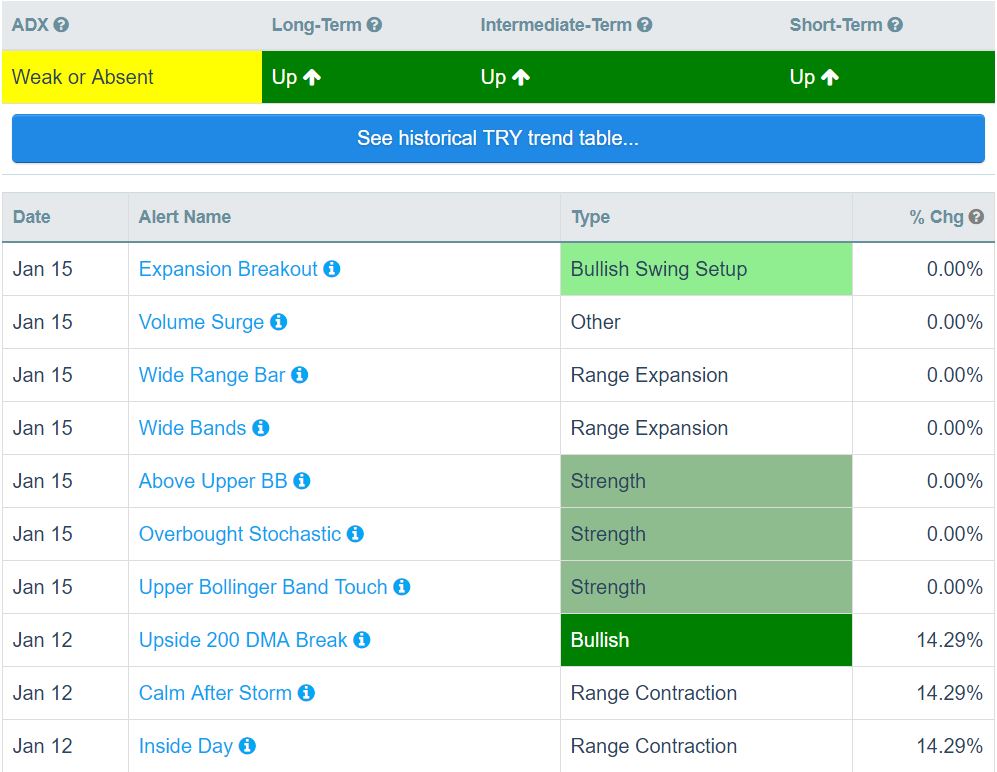997x772 pixels.
Task: Show info for Above Upper BB
Action: tap(302, 481)
